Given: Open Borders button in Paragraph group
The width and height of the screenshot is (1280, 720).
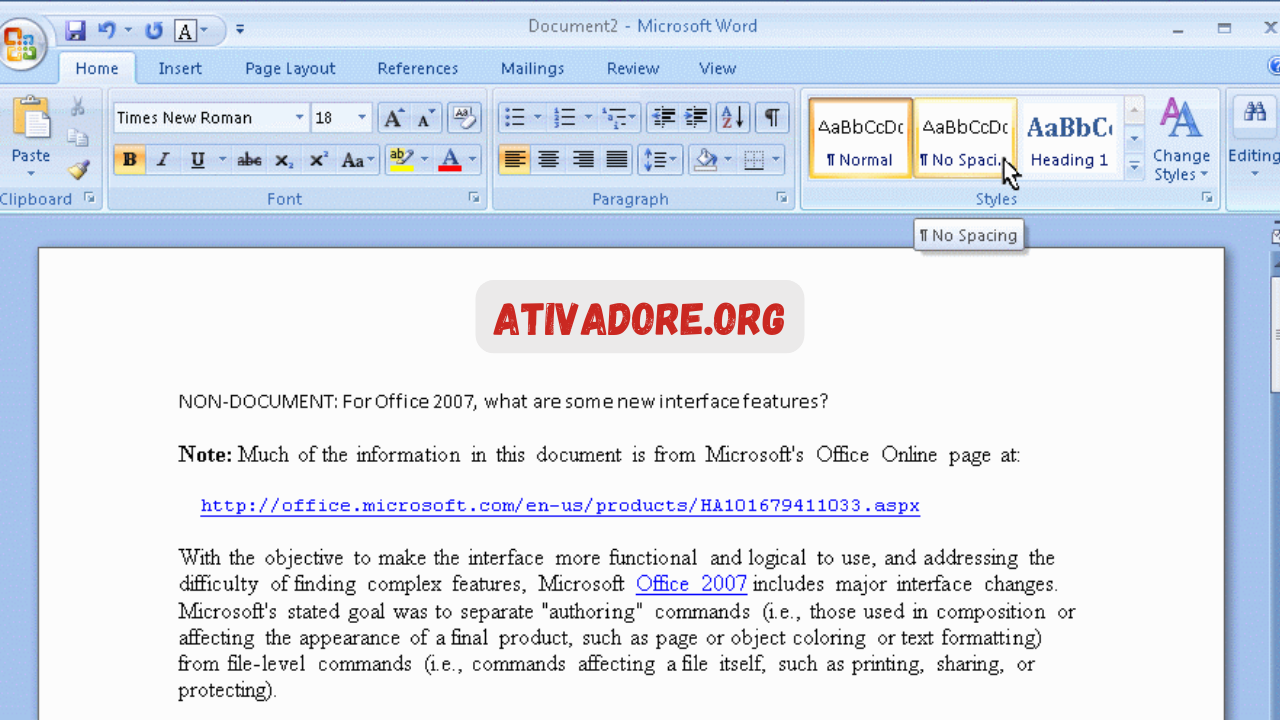Looking at the screenshot, I should tap(755, 160).
